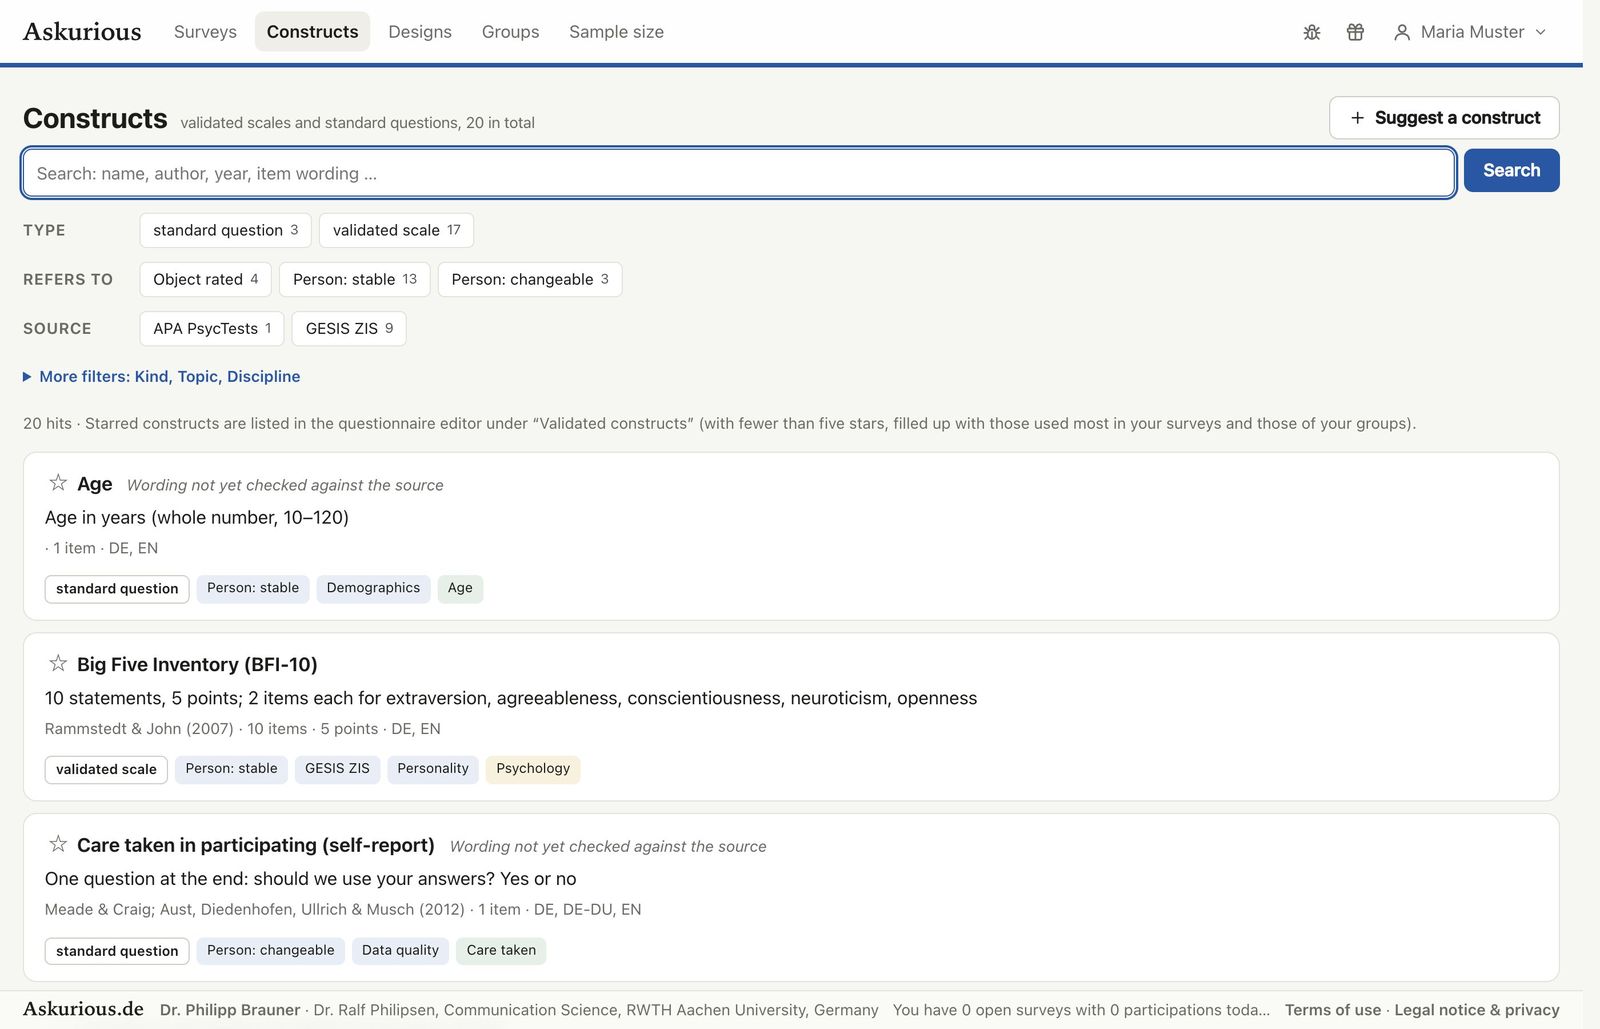
Task: Click the user profile icon
Action: (1402, 32)
